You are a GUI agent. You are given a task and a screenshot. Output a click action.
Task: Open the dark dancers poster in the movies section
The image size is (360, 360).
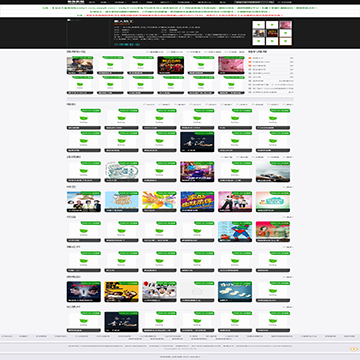coord(197,142)
